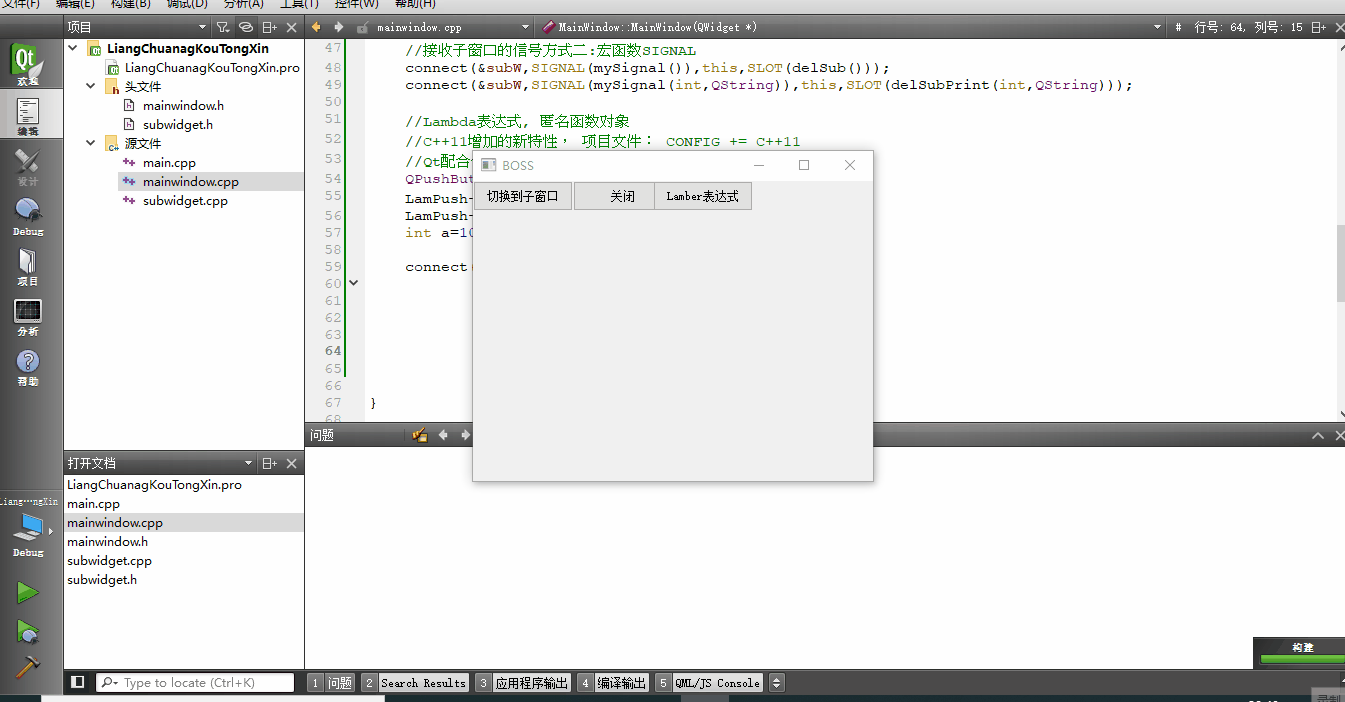Open Debug mode with the bug icon

click(x=27, y=216)
